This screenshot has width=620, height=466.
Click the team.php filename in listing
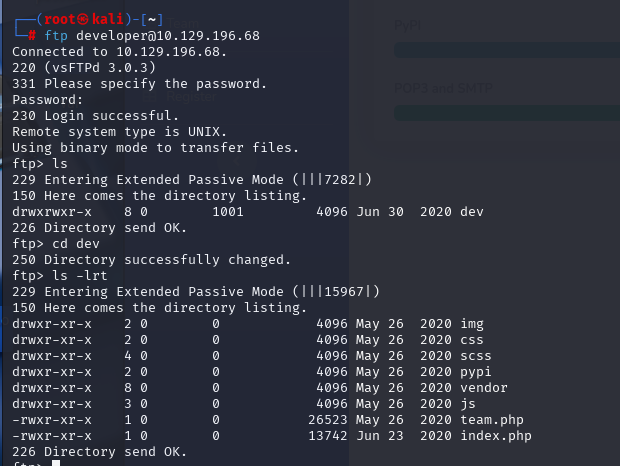coord(492,420)
